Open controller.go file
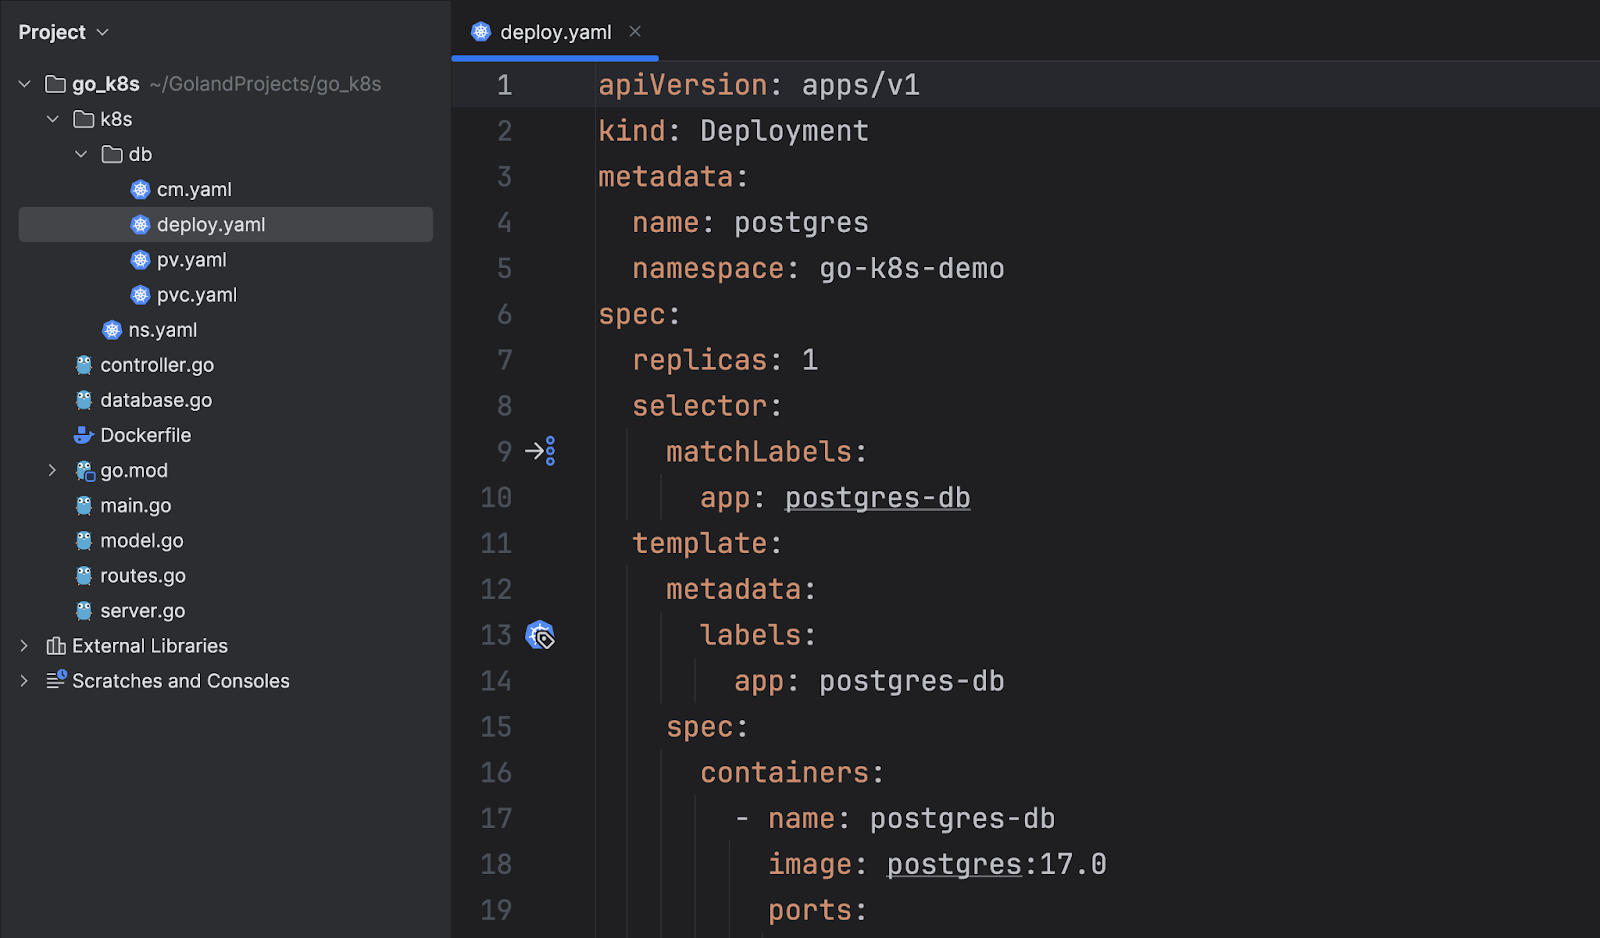The height and width of the screenshot is (938, 1600). (x=157, y=365)
